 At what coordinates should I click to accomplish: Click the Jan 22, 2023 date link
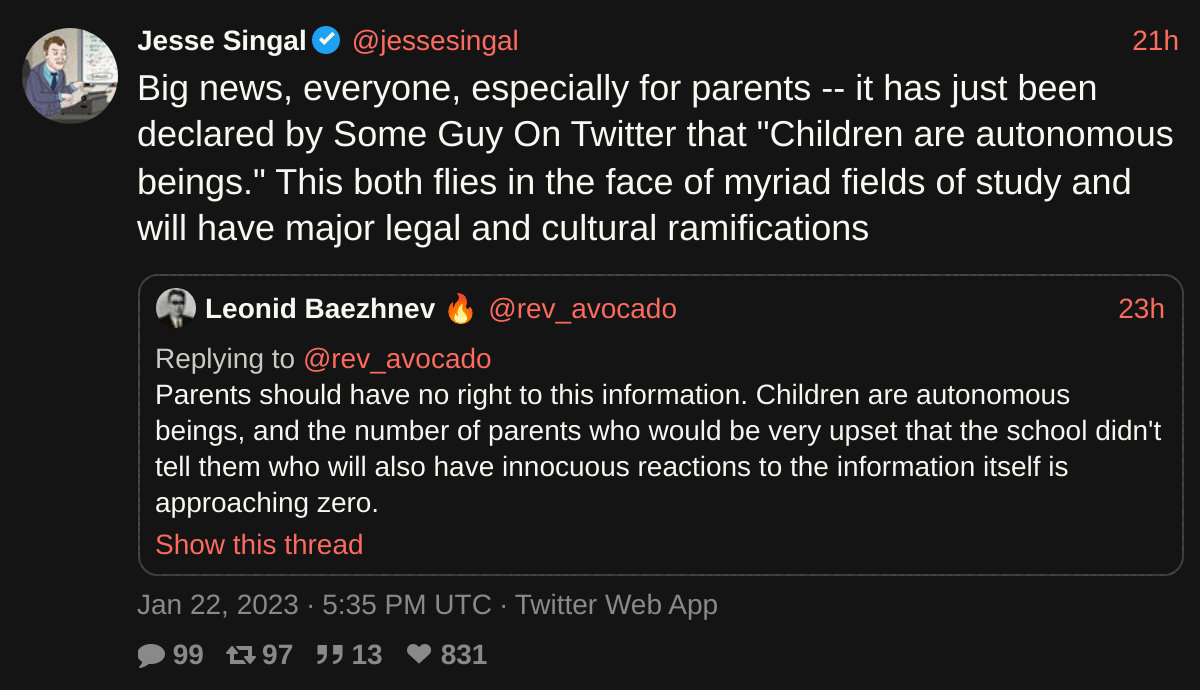tap(217, 605)
